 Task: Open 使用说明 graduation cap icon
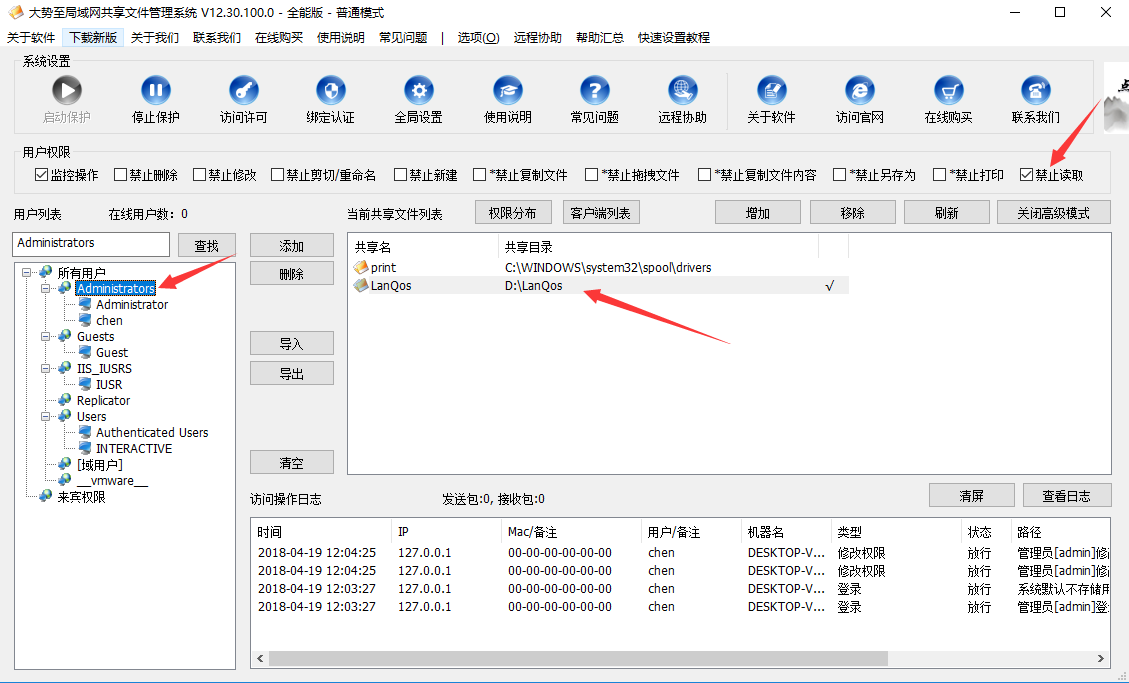tap(507, 91)
